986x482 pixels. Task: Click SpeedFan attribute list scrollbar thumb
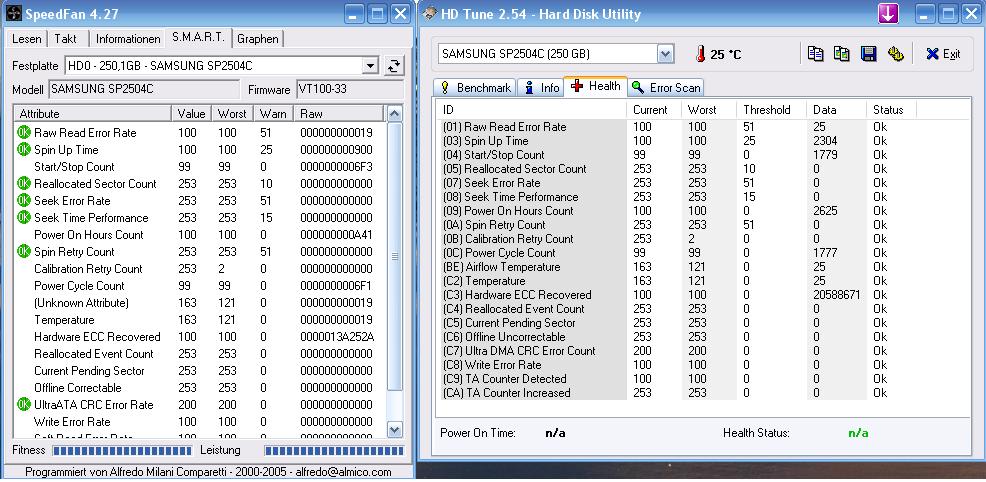click(x=394, y=256)
